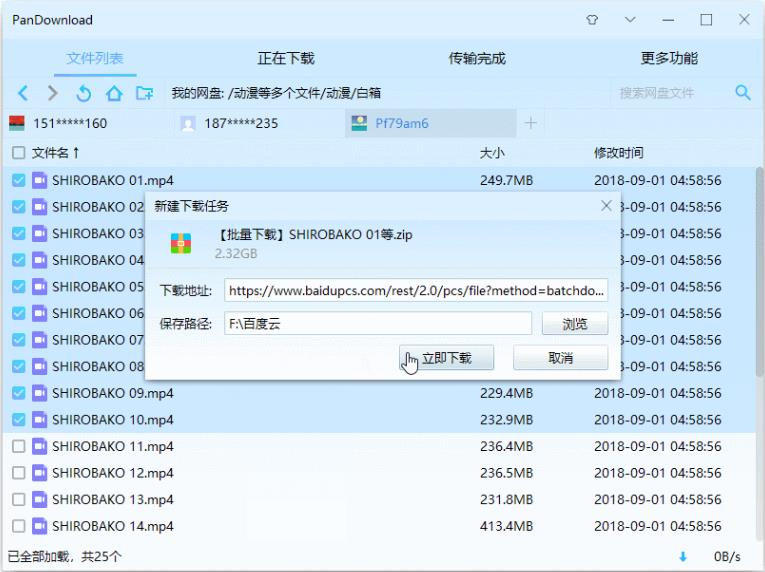This screenshot has height=572, width=765.
Task: Click status text 已全部加载，共25个
Action: click(65, 556)
